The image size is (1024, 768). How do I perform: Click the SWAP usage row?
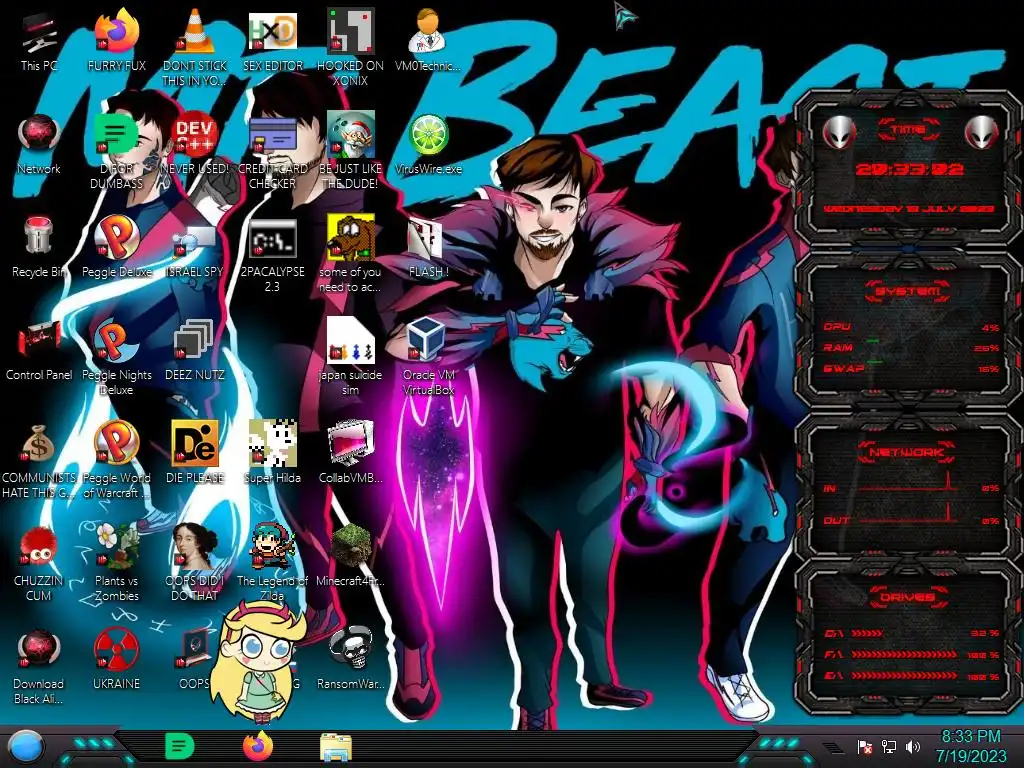[x=912, y=368]
